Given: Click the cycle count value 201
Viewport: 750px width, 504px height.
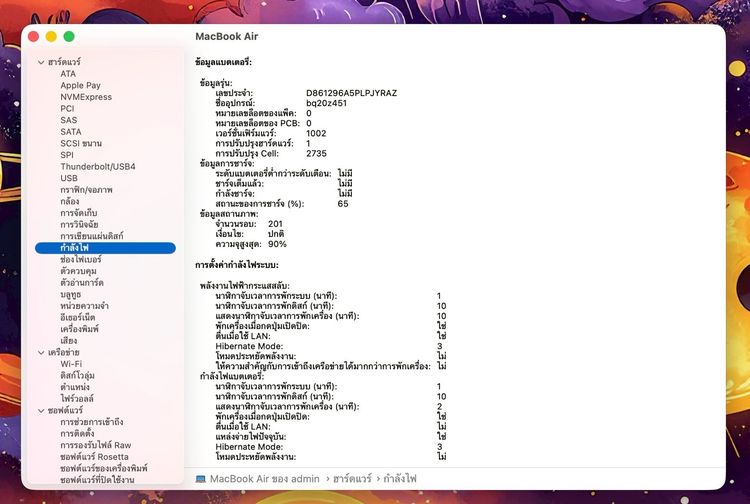Looking at the screenshot, I should point(276,224).
